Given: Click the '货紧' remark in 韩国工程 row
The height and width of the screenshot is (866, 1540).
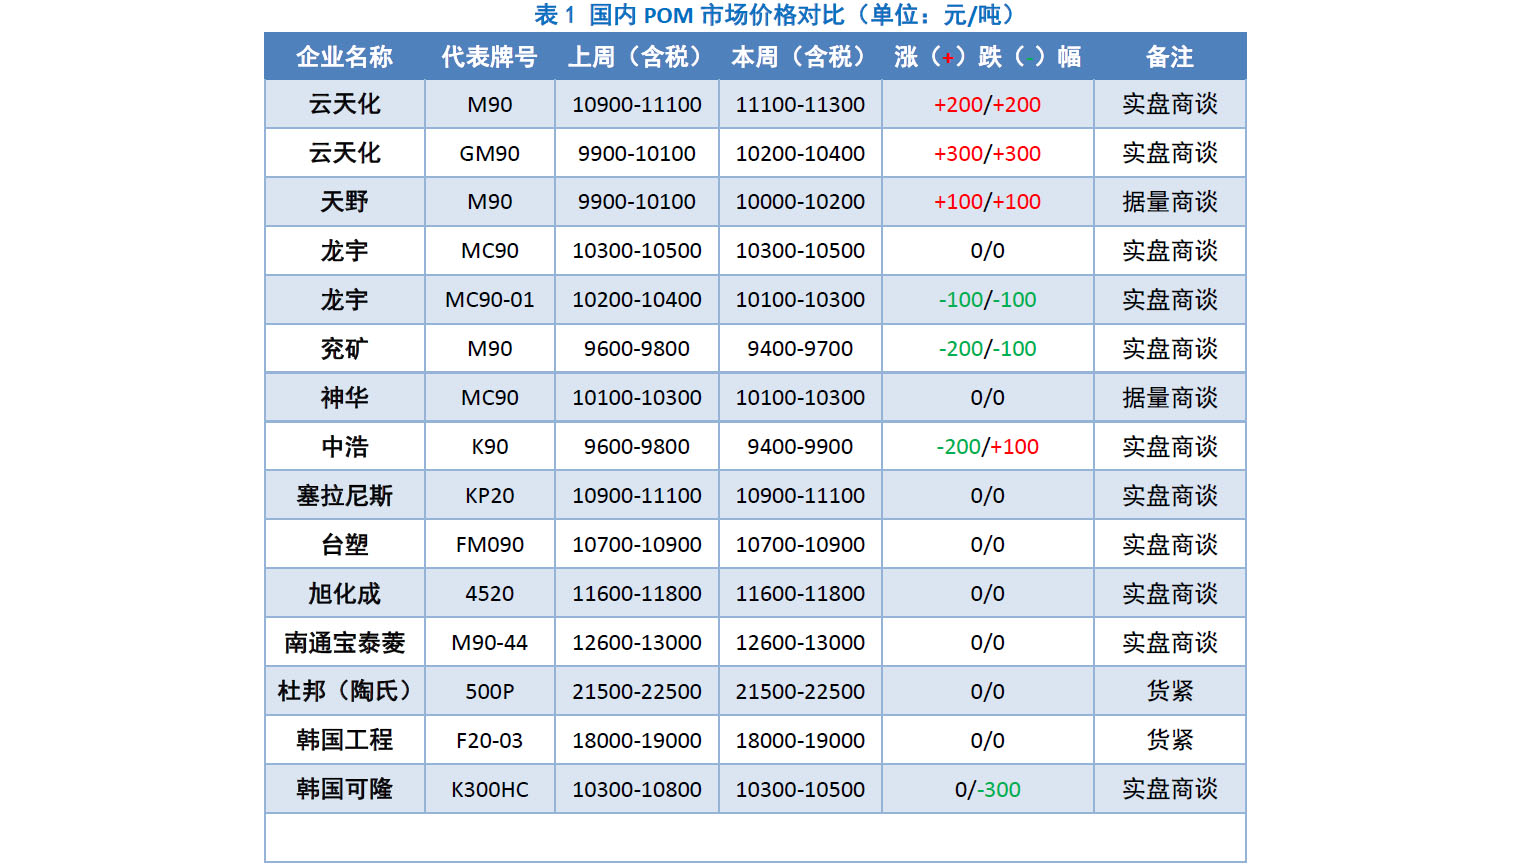Looking at the screenshot, I should click(1170, 741).
